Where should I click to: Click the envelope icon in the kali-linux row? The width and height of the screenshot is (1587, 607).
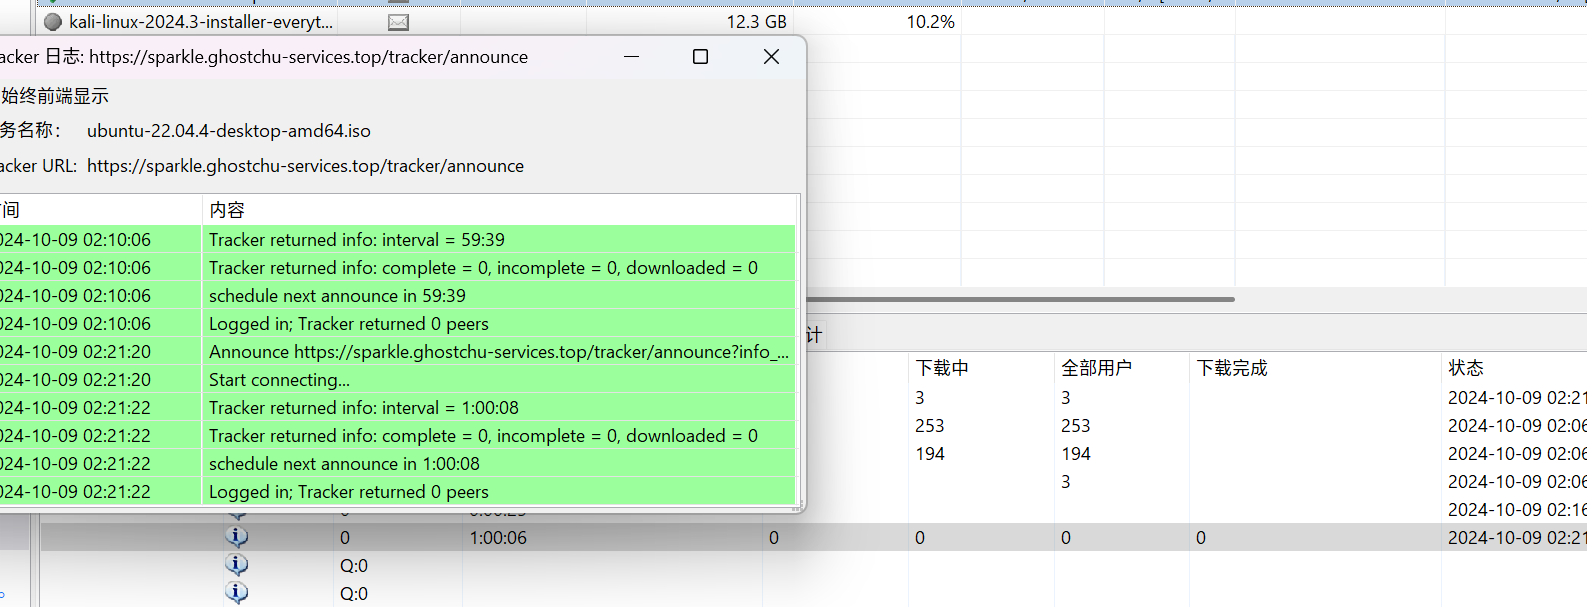point(398,22)
